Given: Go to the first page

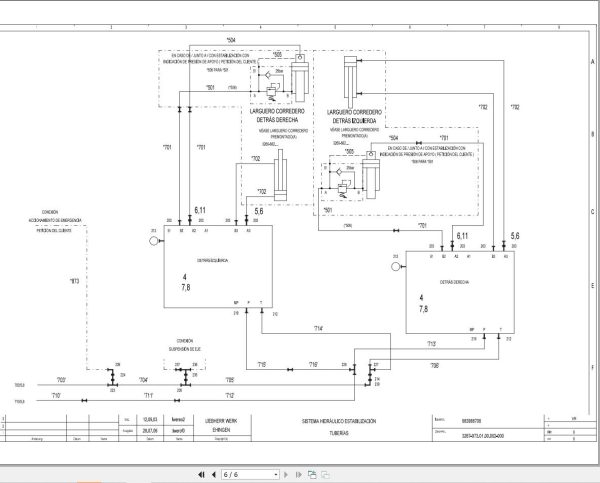Looking at the screenshot, I should 201,475.
